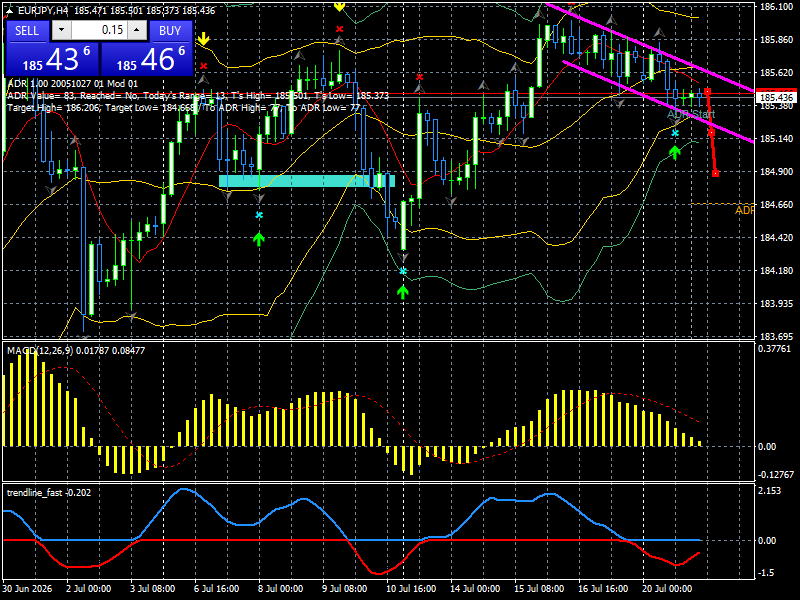Select the upper magenta channel line
This screenshot has height=600, width=800.
coord(649,46)
